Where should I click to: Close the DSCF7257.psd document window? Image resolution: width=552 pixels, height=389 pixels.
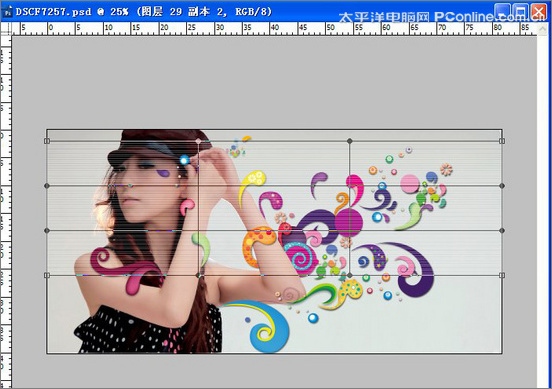tap(539, 11)
